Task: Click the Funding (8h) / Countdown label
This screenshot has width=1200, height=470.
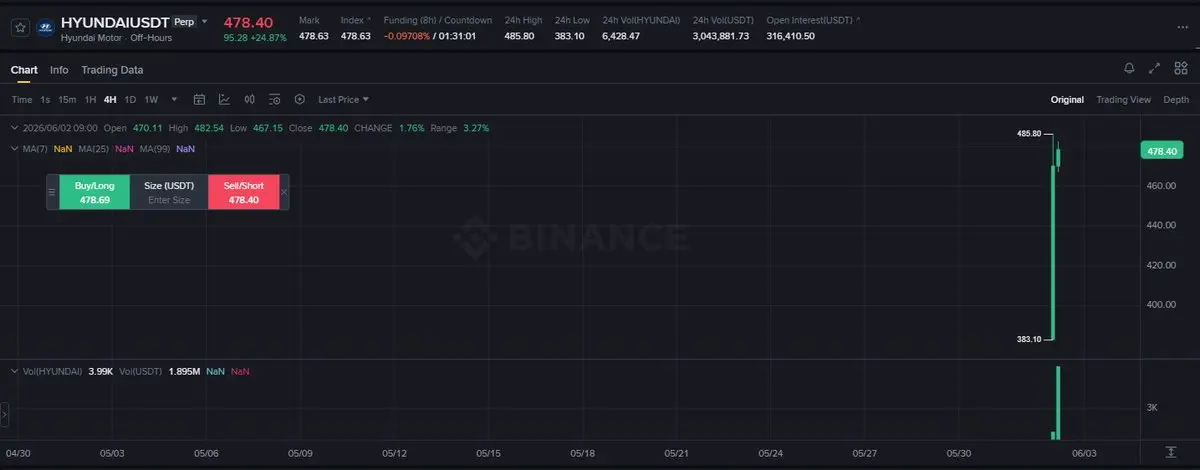Action: [438, 20]
